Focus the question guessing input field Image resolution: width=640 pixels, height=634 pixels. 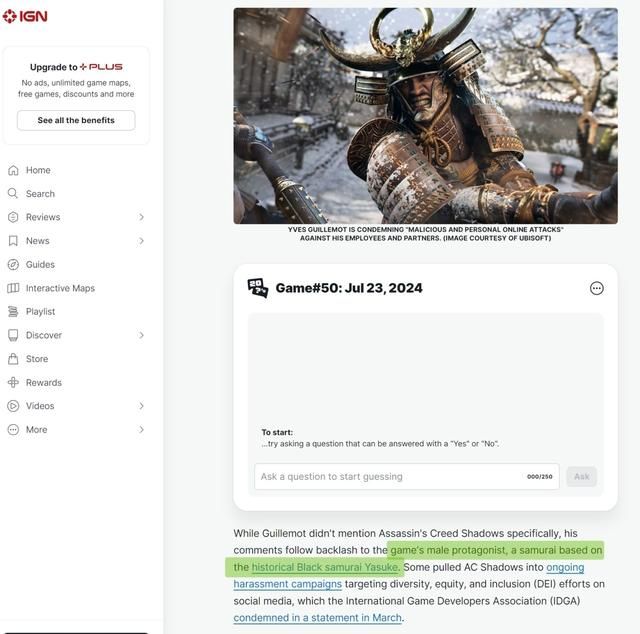[x=390, y=477]
